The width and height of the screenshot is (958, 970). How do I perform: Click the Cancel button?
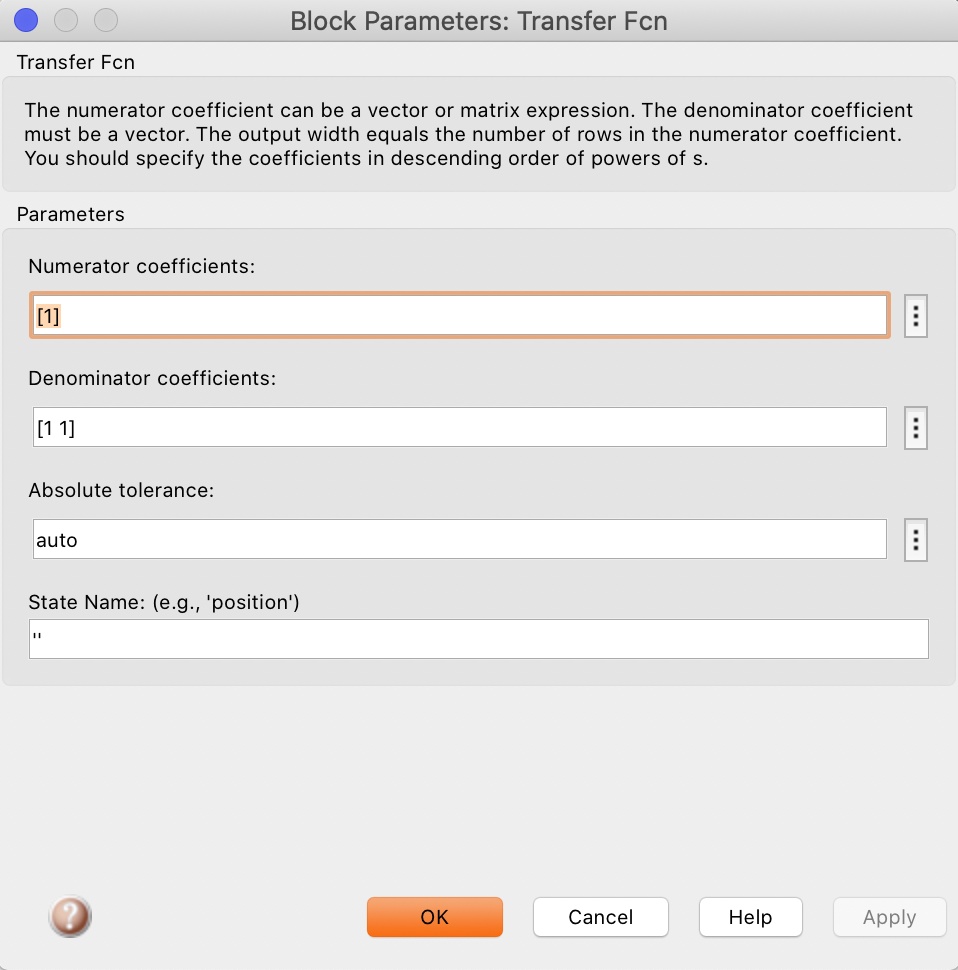point(600,916)
